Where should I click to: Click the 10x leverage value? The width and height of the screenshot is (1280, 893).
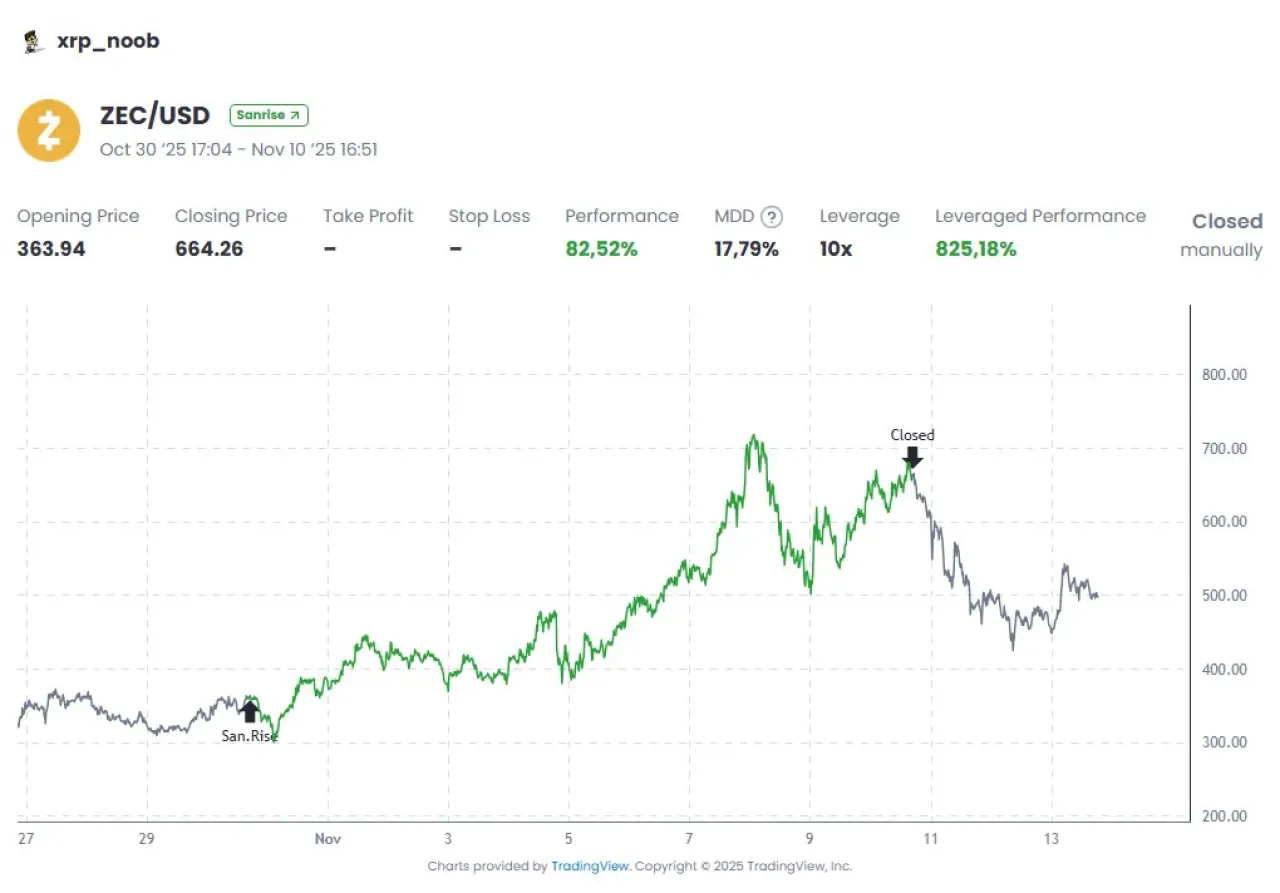pyautogui.click(x=836, y=250)
